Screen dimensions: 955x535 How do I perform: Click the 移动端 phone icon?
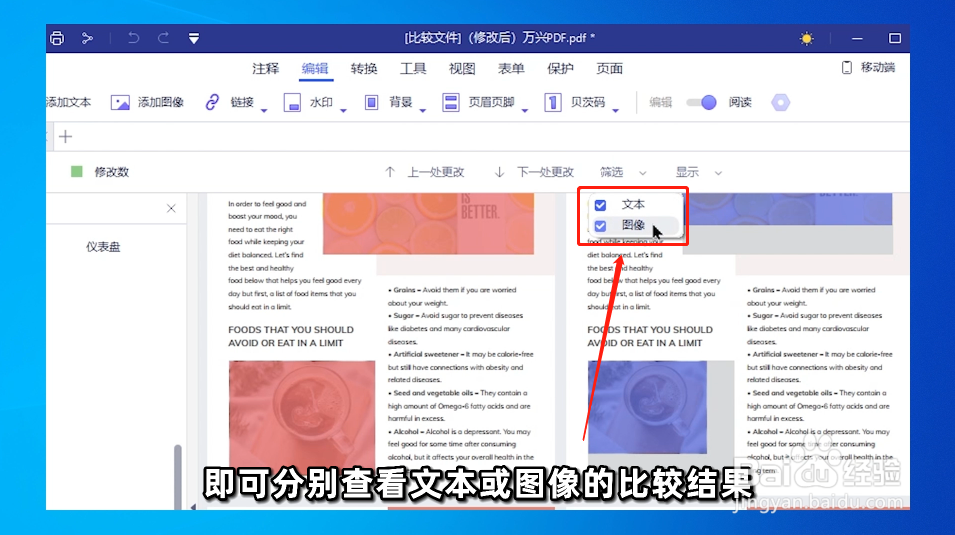(847, 68)
